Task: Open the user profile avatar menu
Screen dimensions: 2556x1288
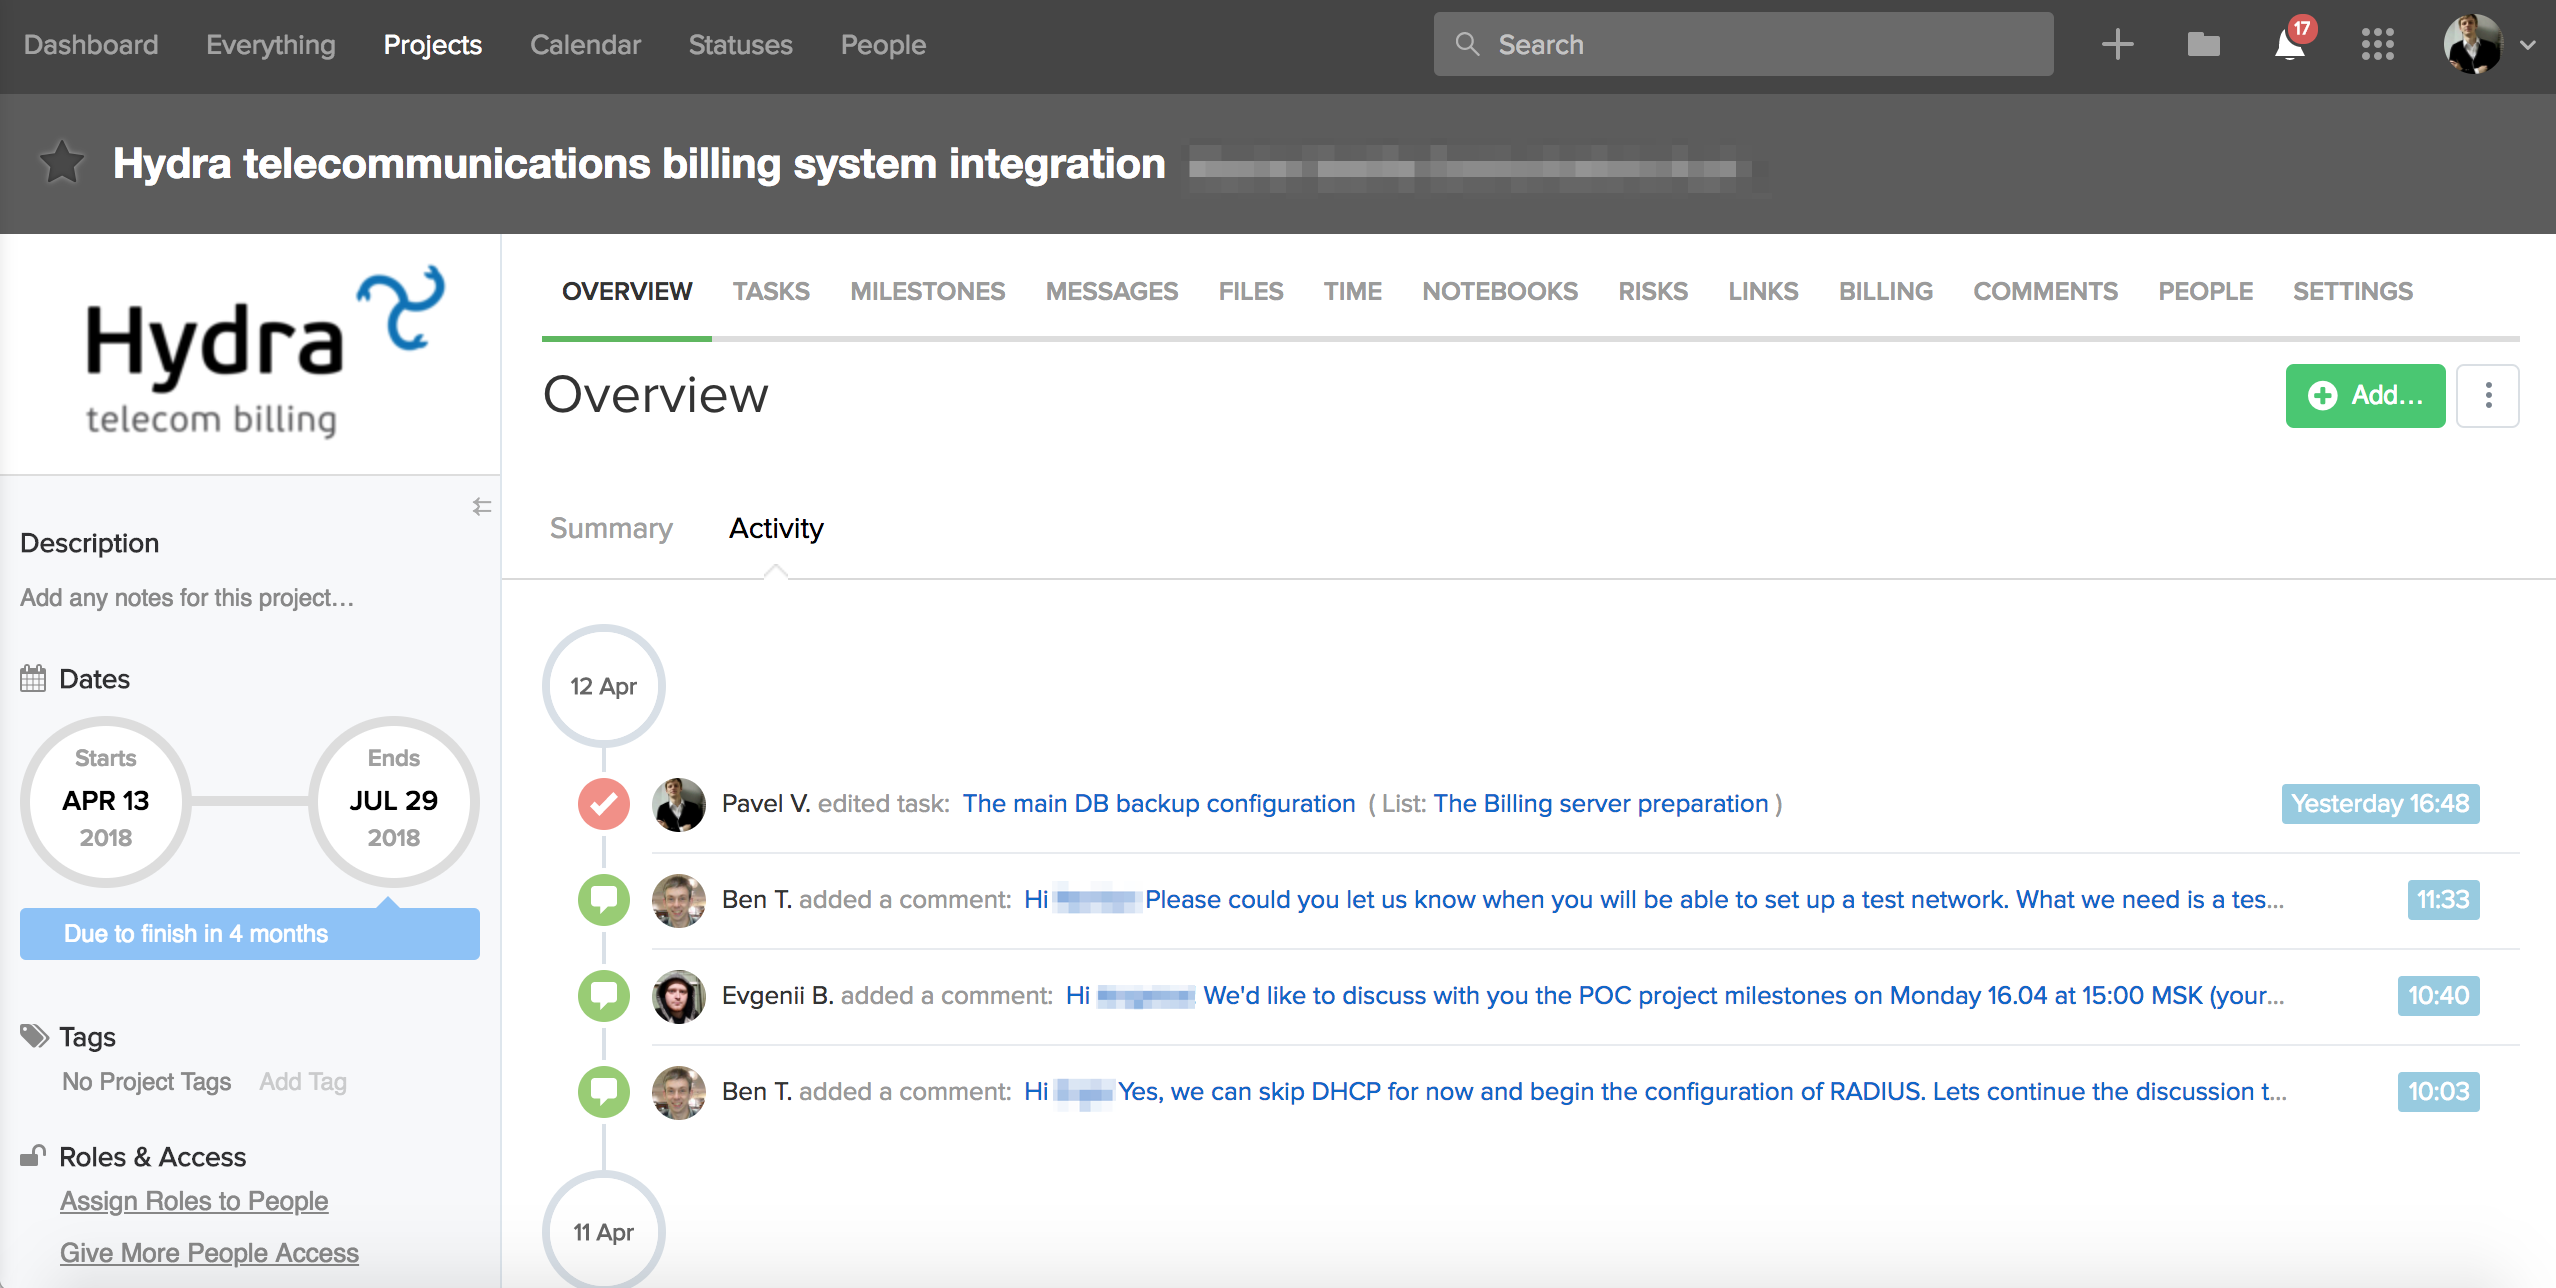Action: 2473,45
